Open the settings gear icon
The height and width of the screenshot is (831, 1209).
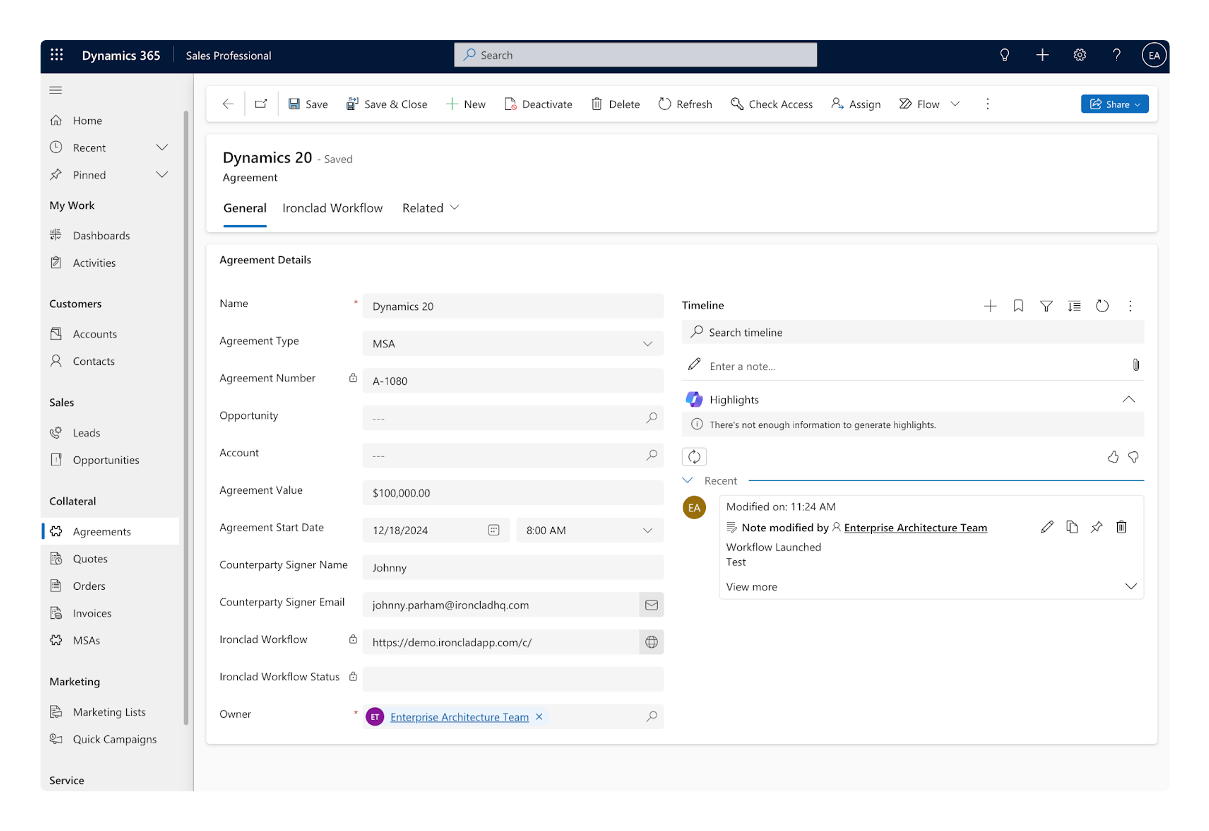1080,55
